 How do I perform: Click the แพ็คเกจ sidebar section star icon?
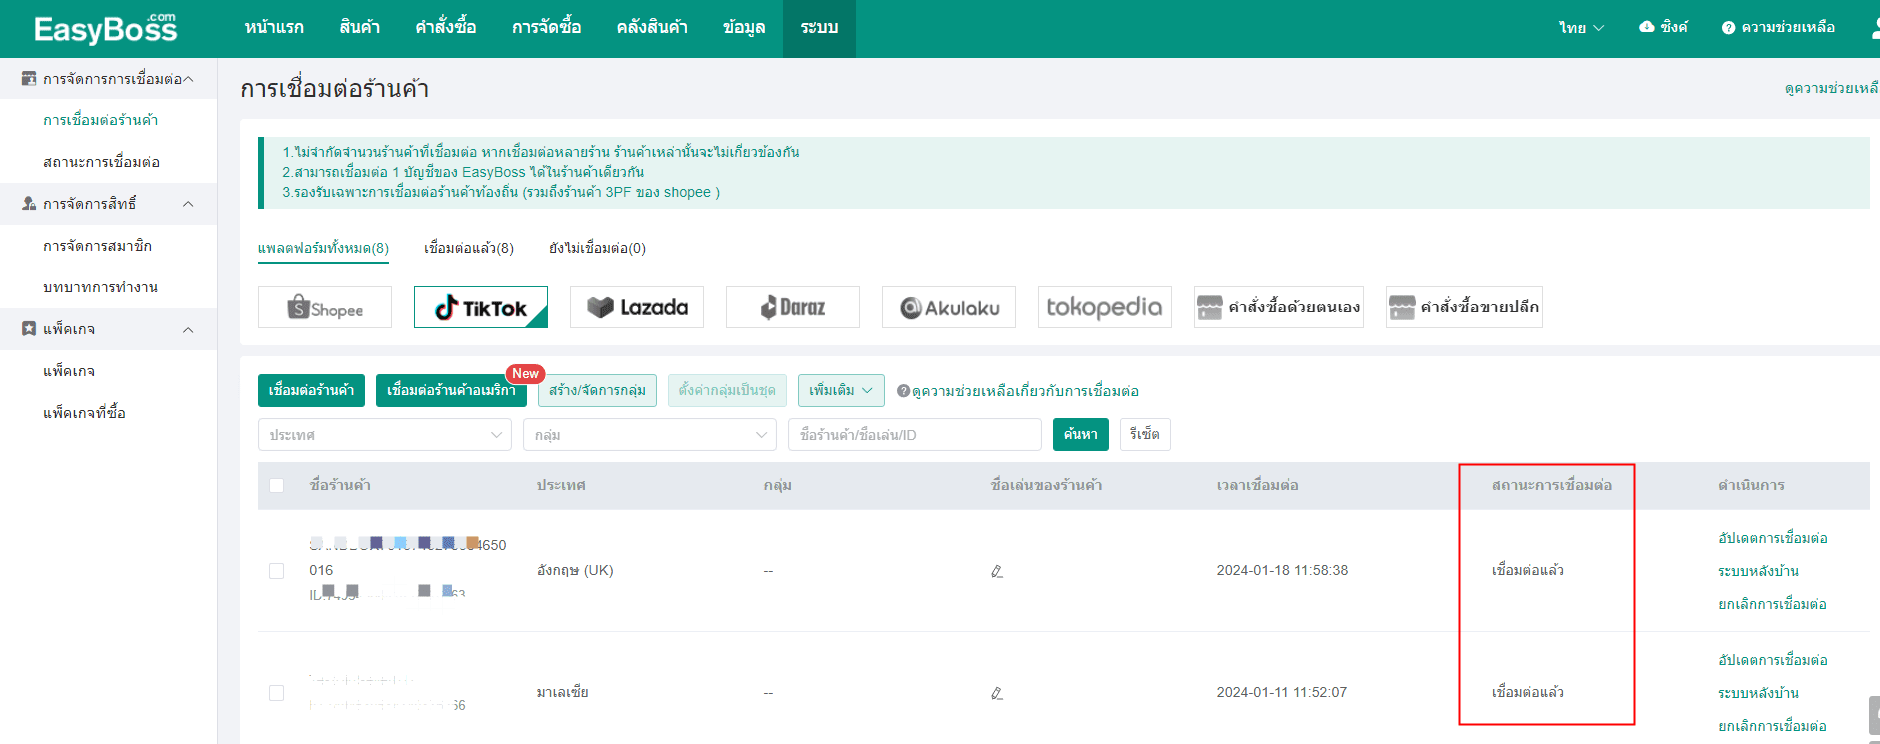29,329
